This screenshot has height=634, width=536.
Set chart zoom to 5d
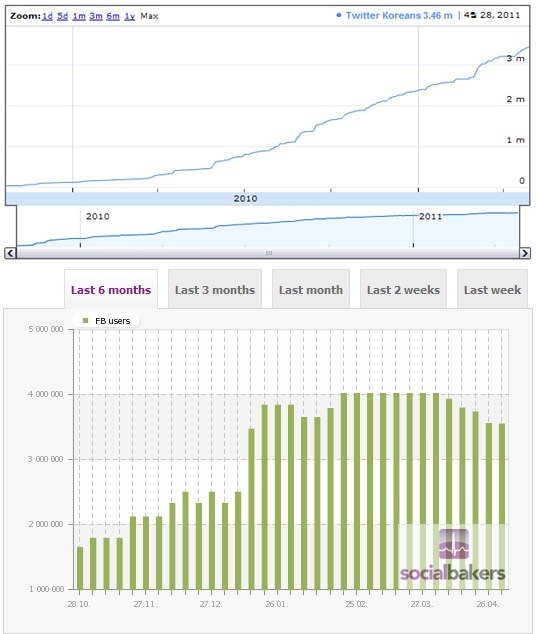coord(62,16)
